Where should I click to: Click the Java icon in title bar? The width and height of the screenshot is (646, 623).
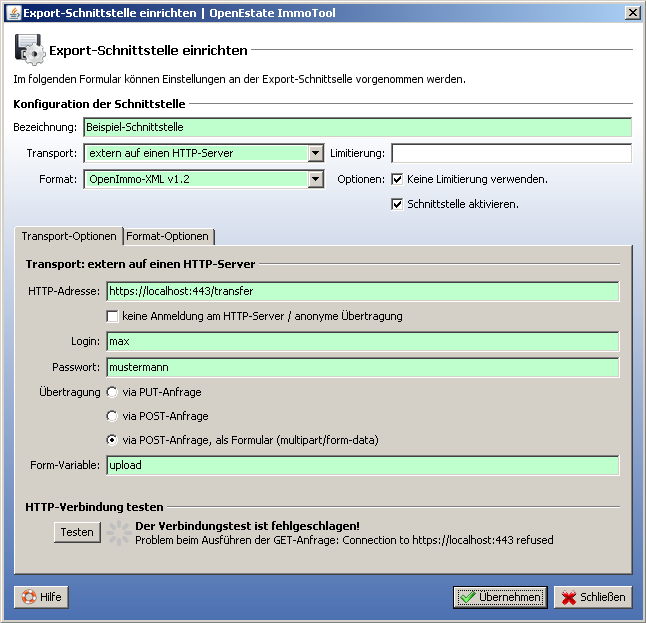[14, 13]
